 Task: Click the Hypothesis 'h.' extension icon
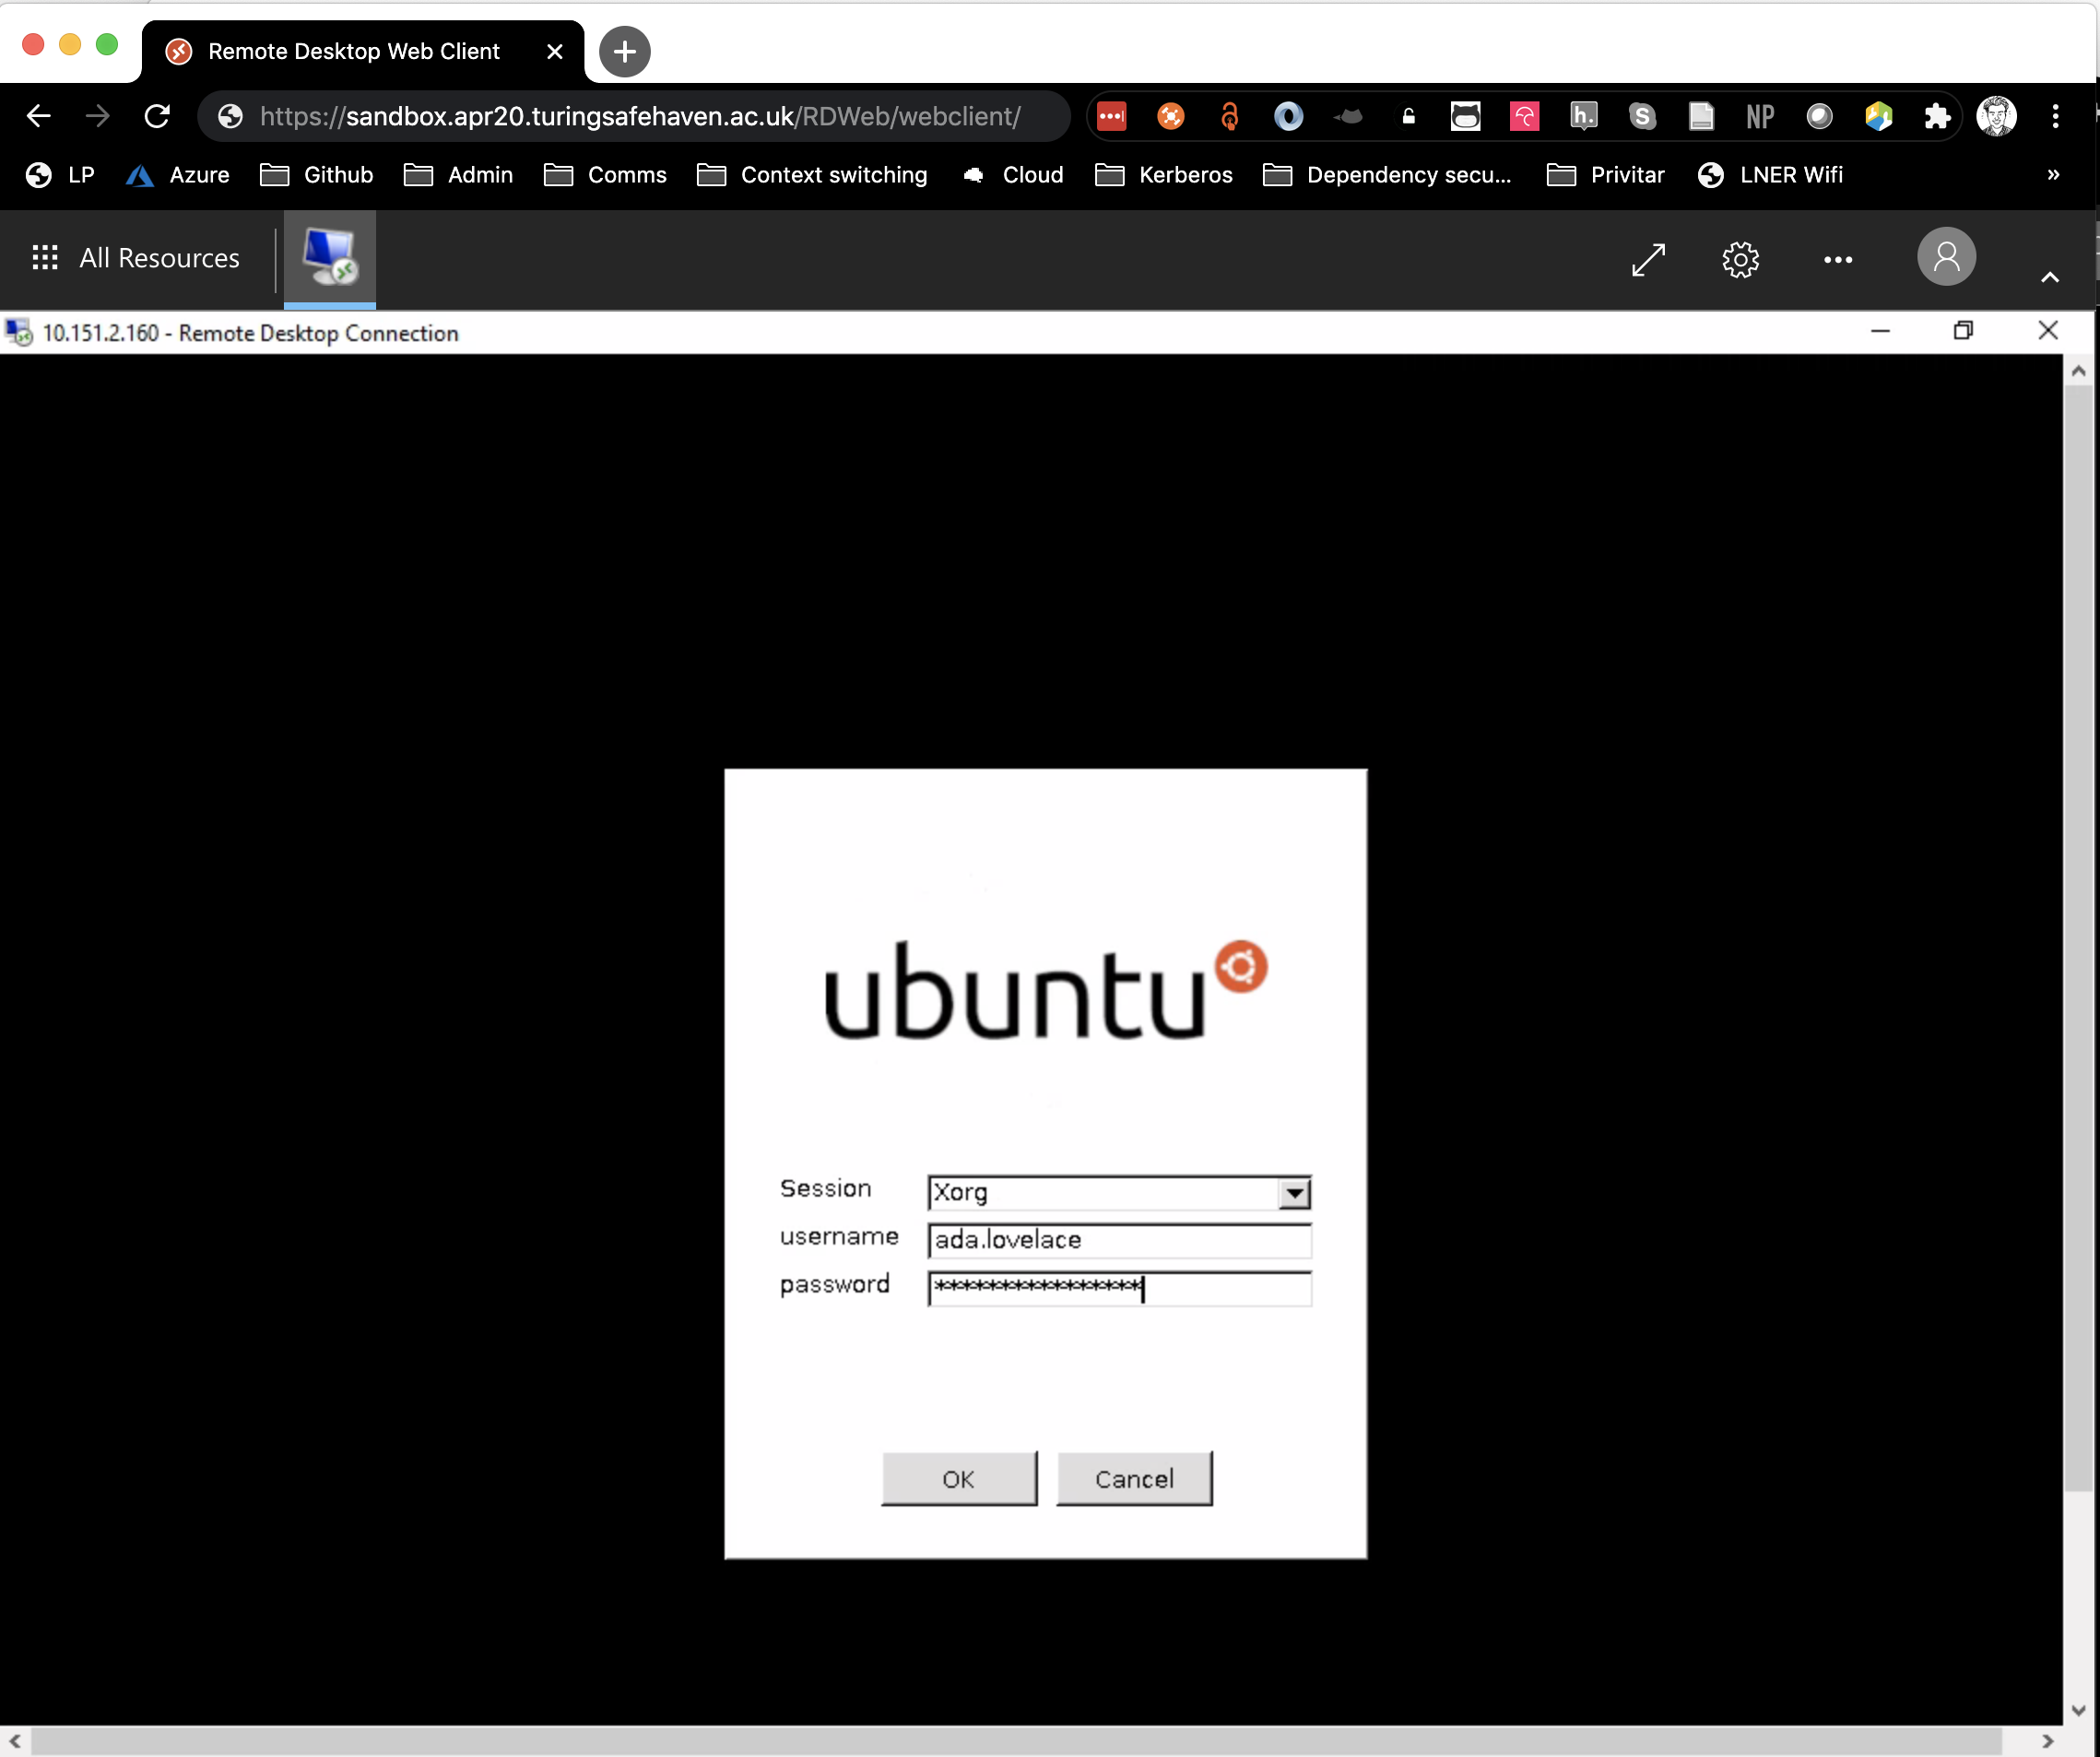point(1583,117)
